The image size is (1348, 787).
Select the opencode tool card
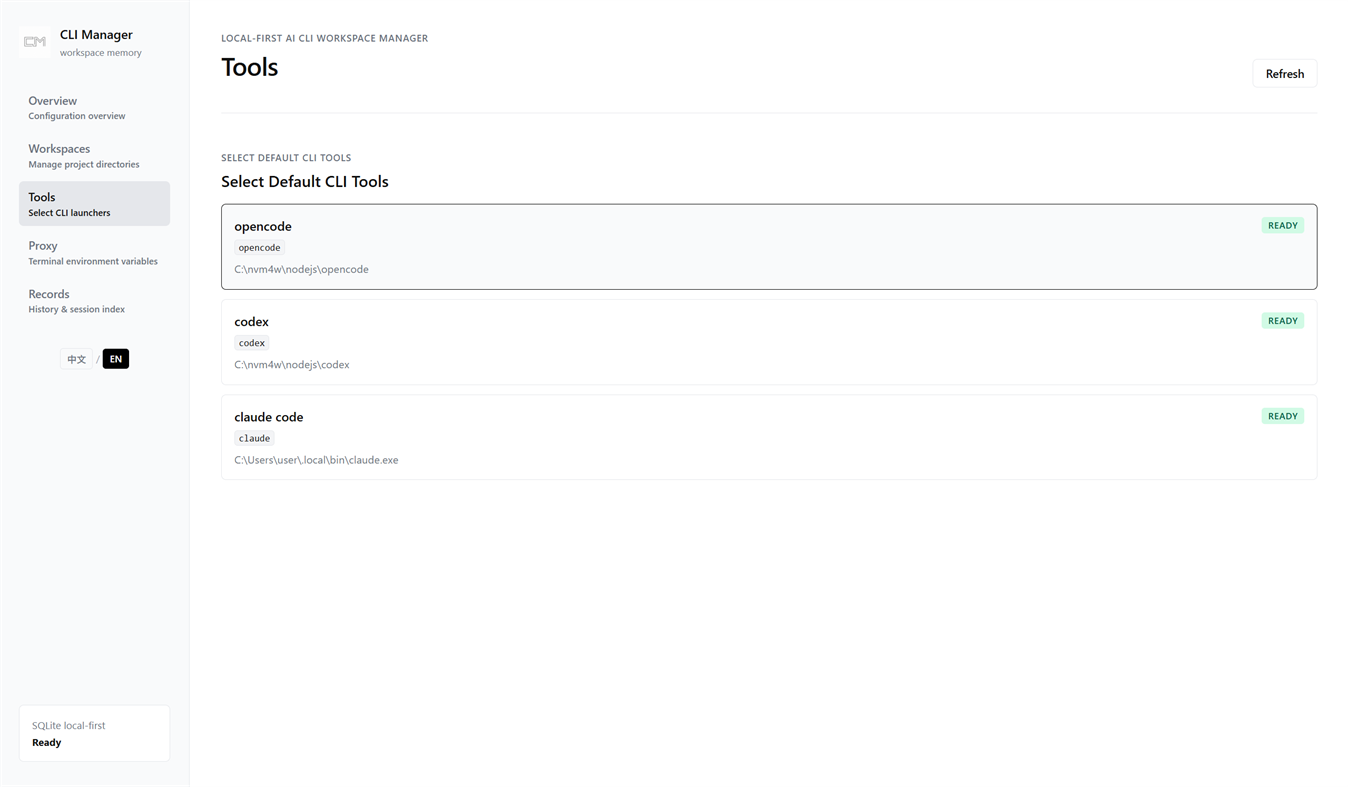(x=769, y=247)
